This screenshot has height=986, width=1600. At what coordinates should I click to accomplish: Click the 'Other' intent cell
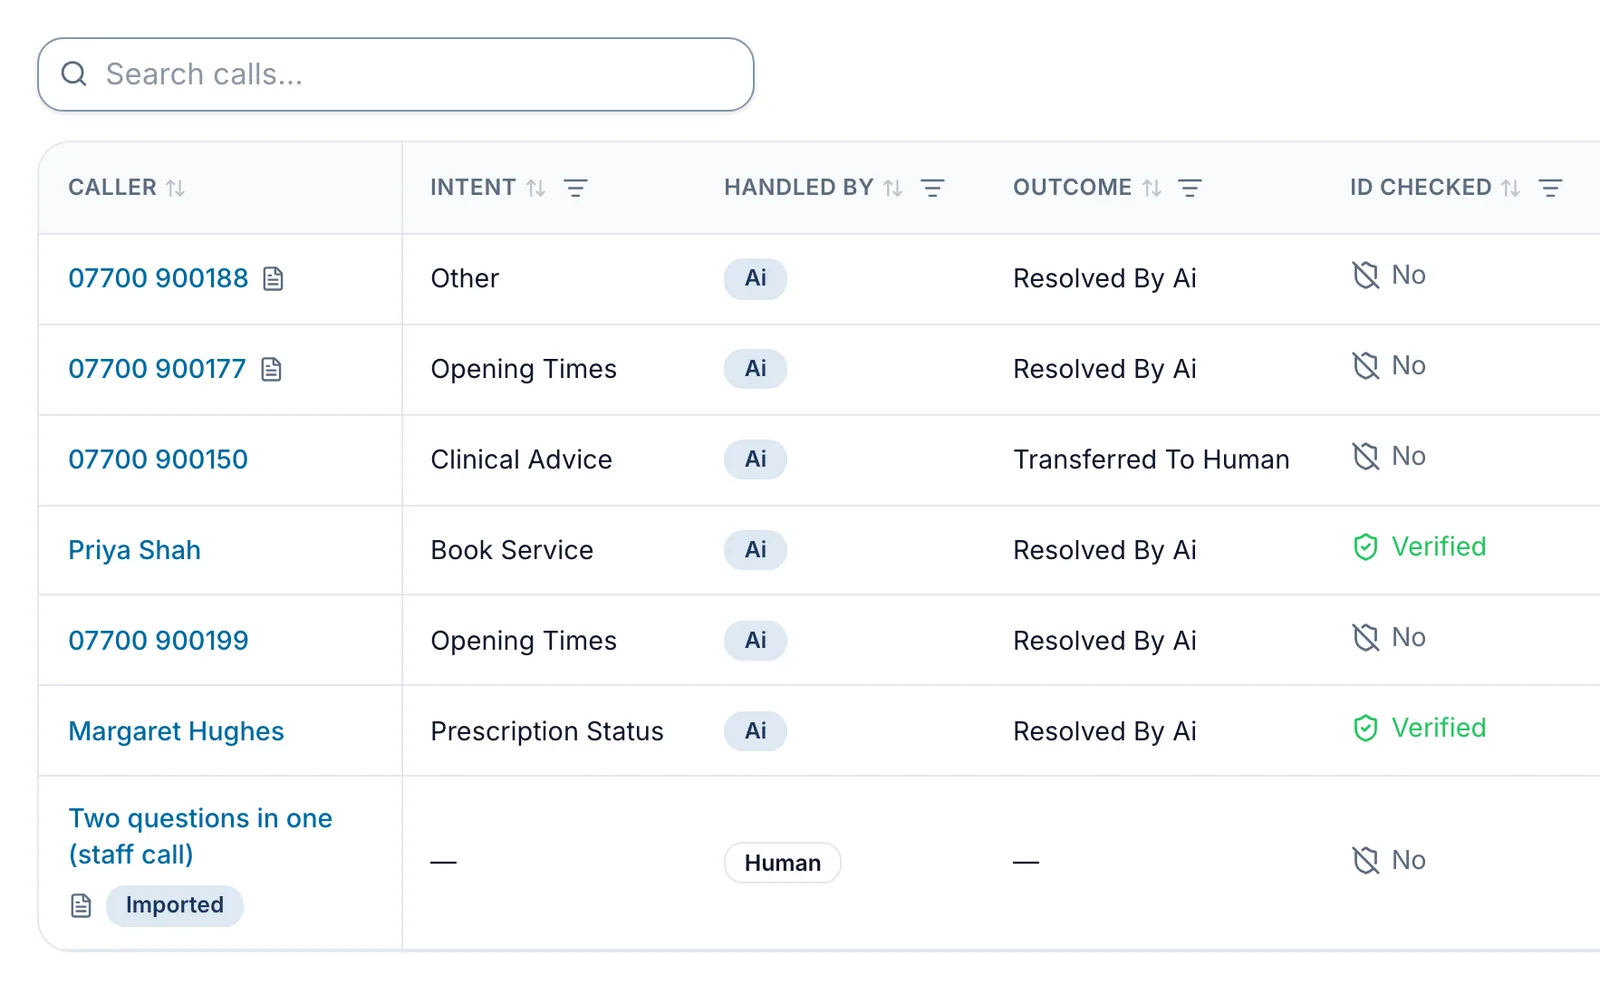(465, 278)
